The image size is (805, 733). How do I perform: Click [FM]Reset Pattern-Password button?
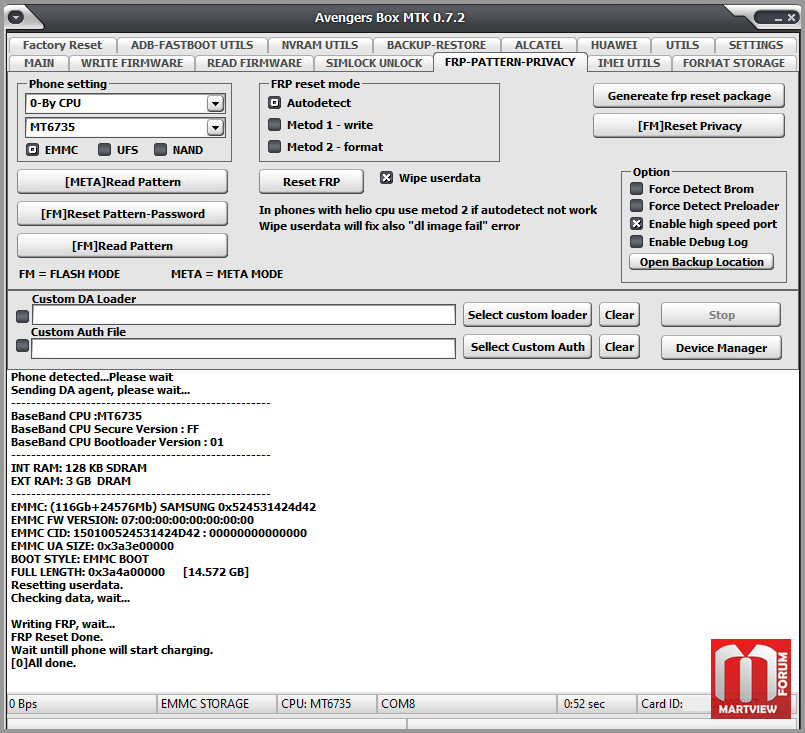[x=123, y=214]
